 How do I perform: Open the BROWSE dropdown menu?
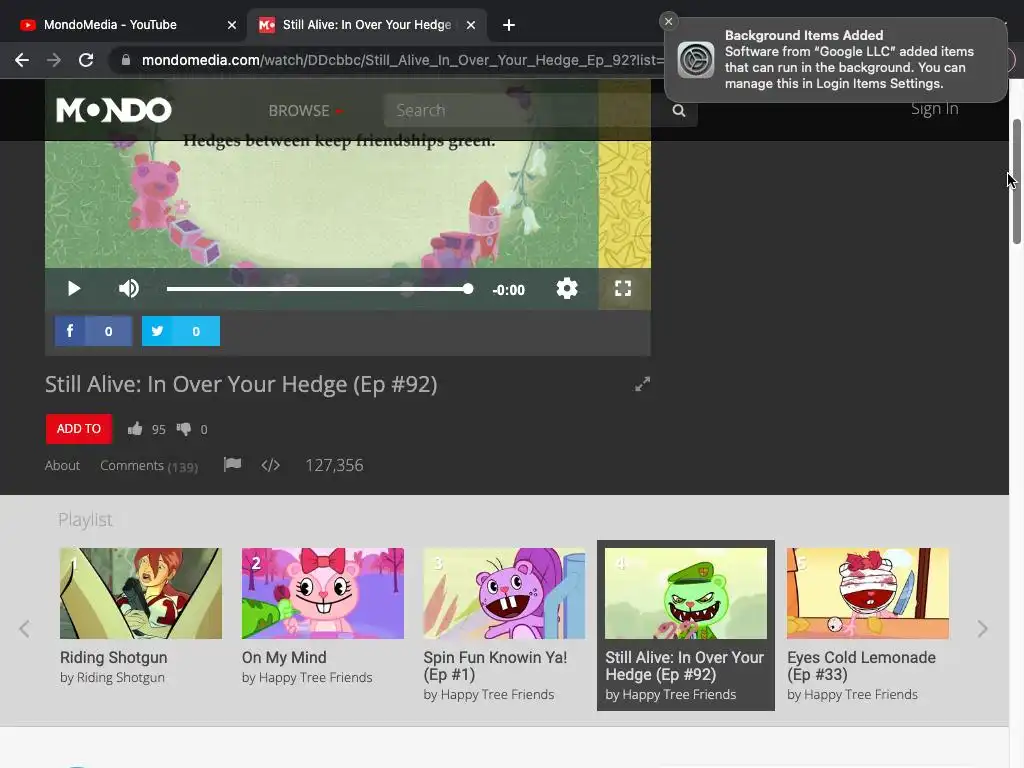305,110
